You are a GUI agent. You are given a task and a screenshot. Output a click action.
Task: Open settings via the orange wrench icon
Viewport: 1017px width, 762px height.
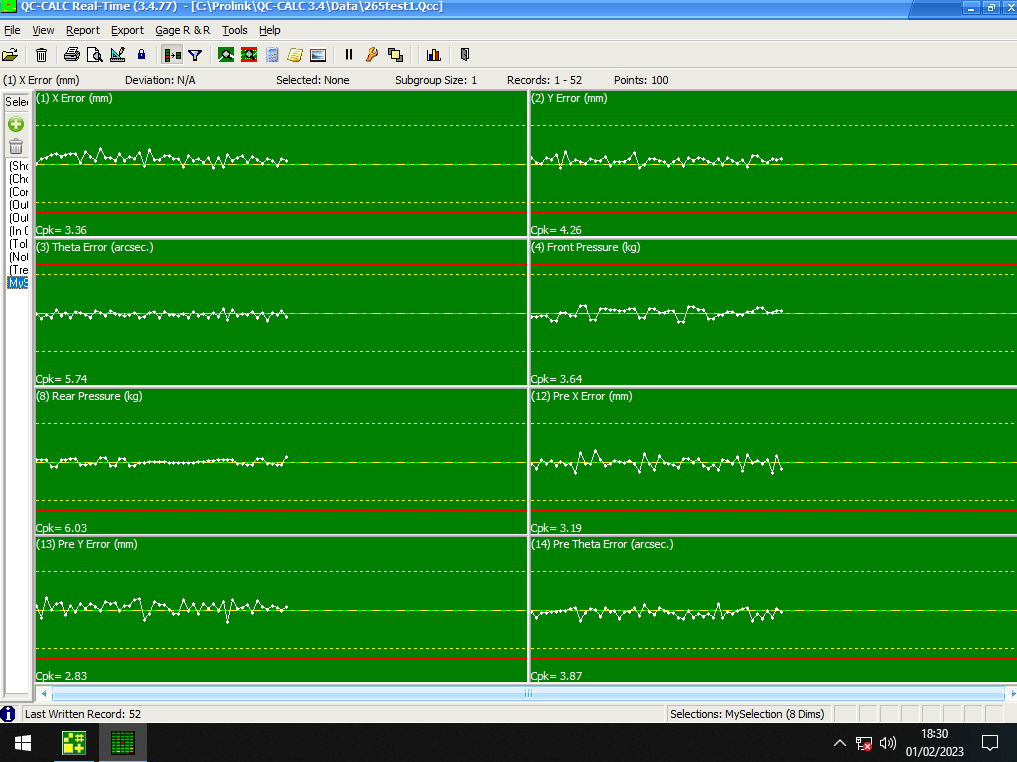pos(372,55)
